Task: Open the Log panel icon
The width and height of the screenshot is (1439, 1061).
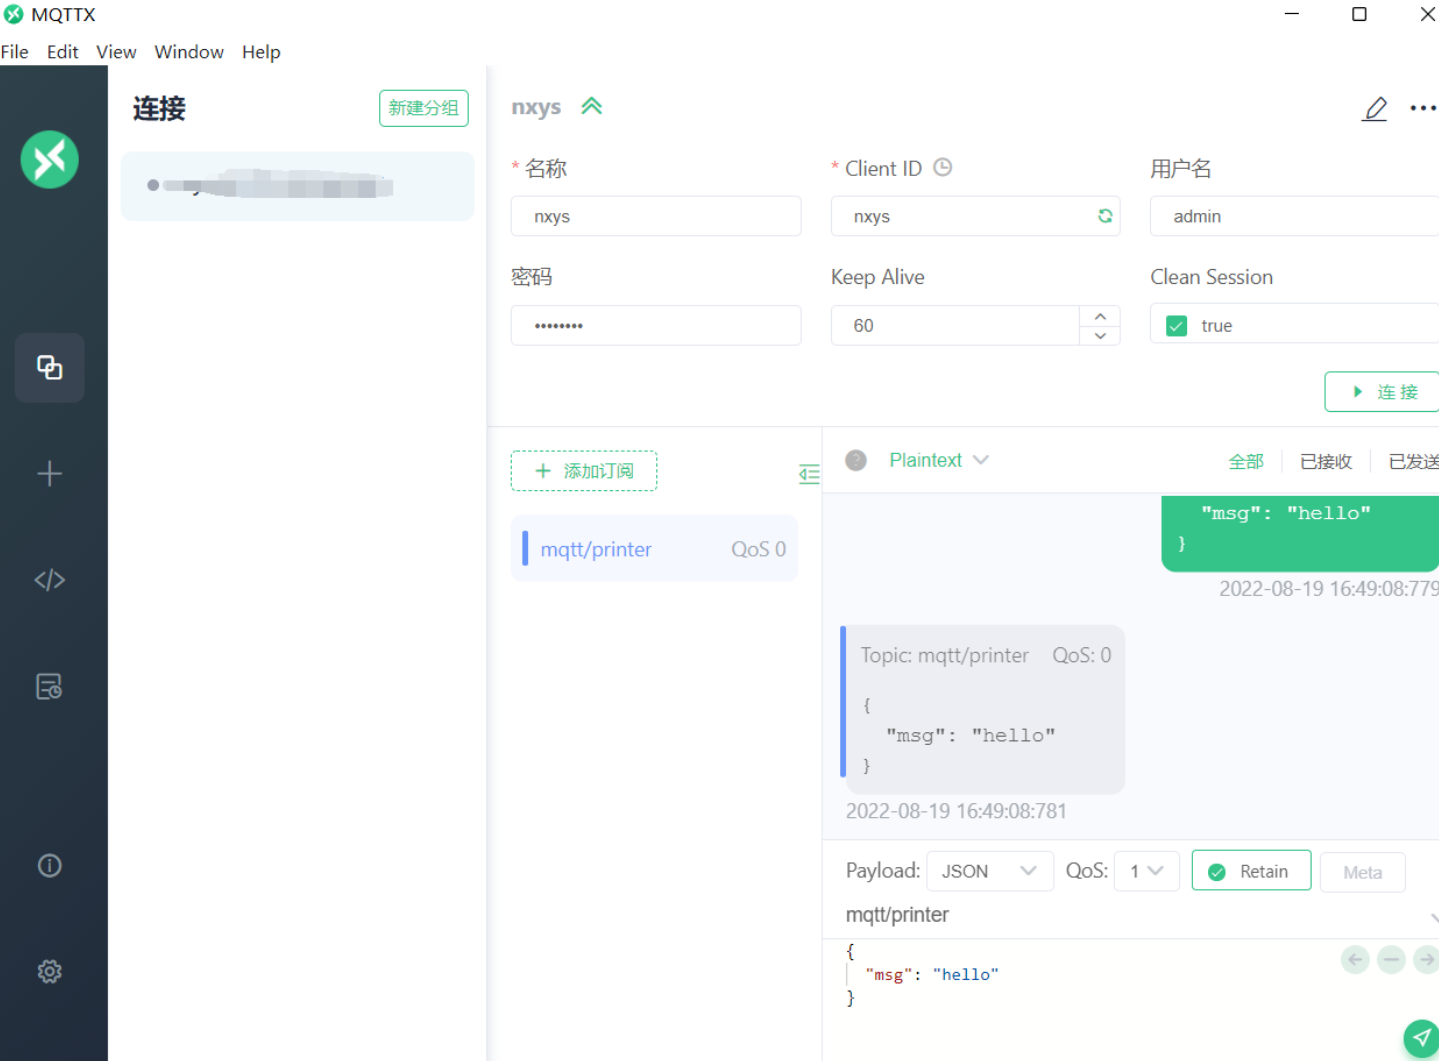Action: pos(49,686)
